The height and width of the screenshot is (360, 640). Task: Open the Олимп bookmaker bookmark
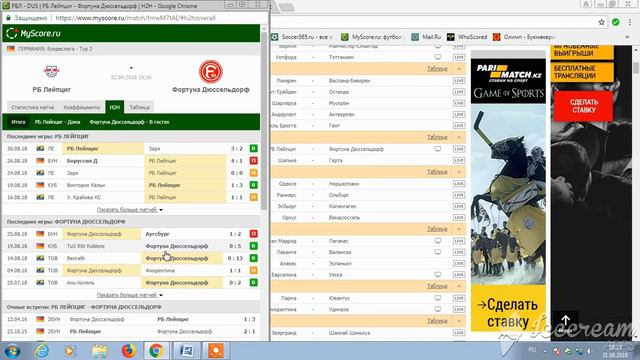pos(524,37)
